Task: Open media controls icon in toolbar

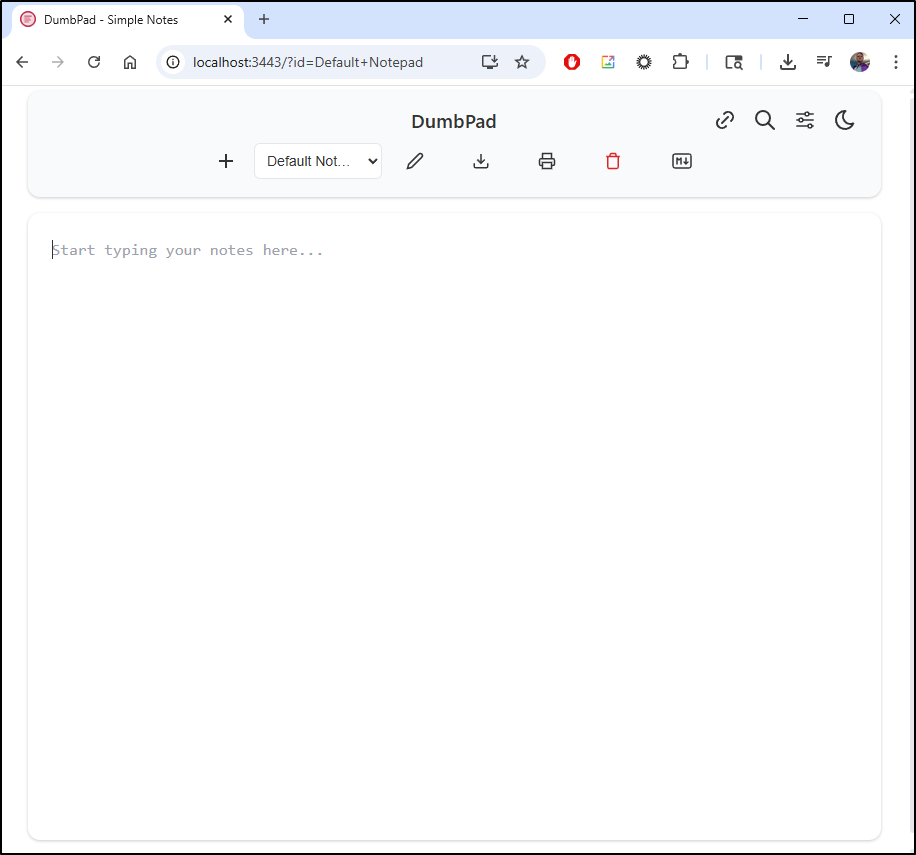Action: pyautogui.click(x=824, y=62)
